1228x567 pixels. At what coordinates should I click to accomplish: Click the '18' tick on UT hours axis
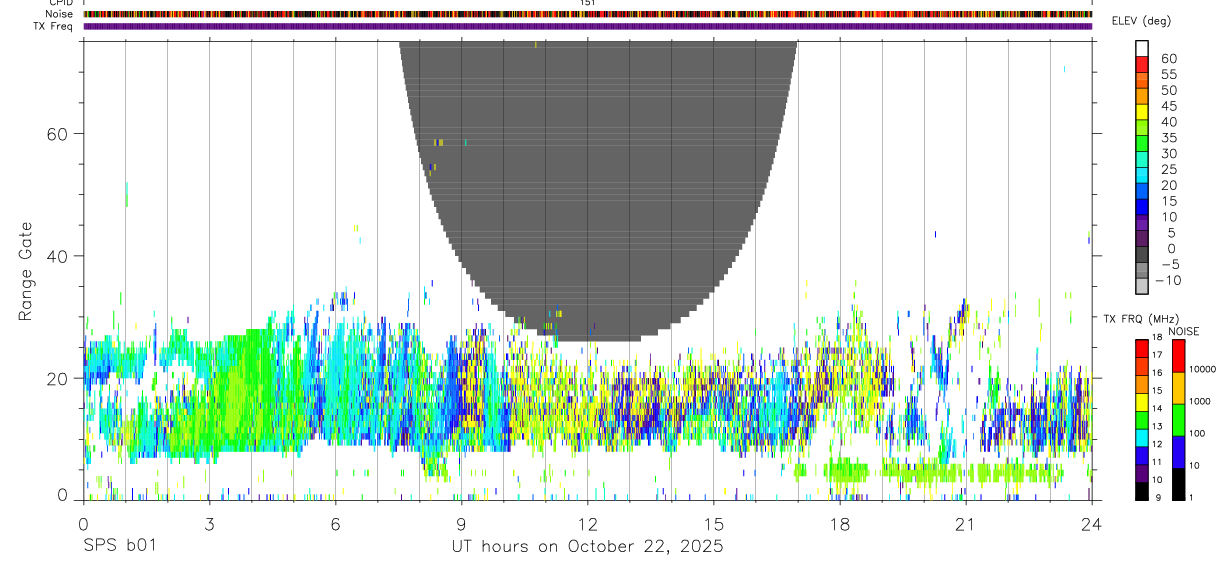click(839, 525)
